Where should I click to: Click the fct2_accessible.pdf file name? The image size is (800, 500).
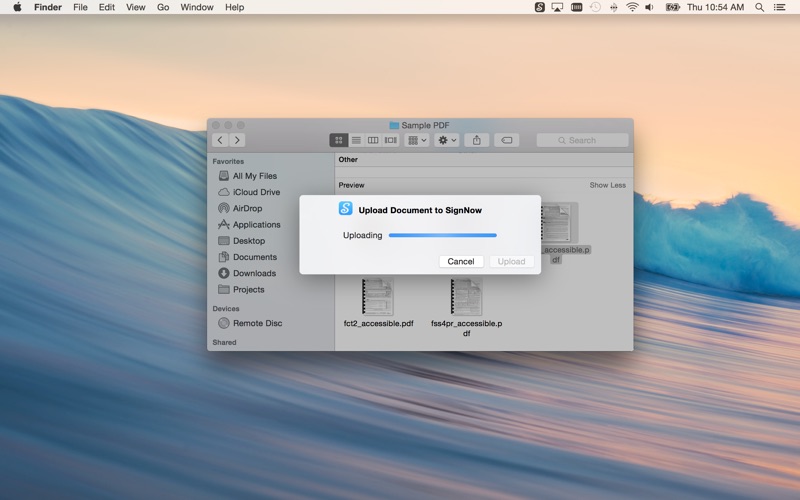pos(379,323)
